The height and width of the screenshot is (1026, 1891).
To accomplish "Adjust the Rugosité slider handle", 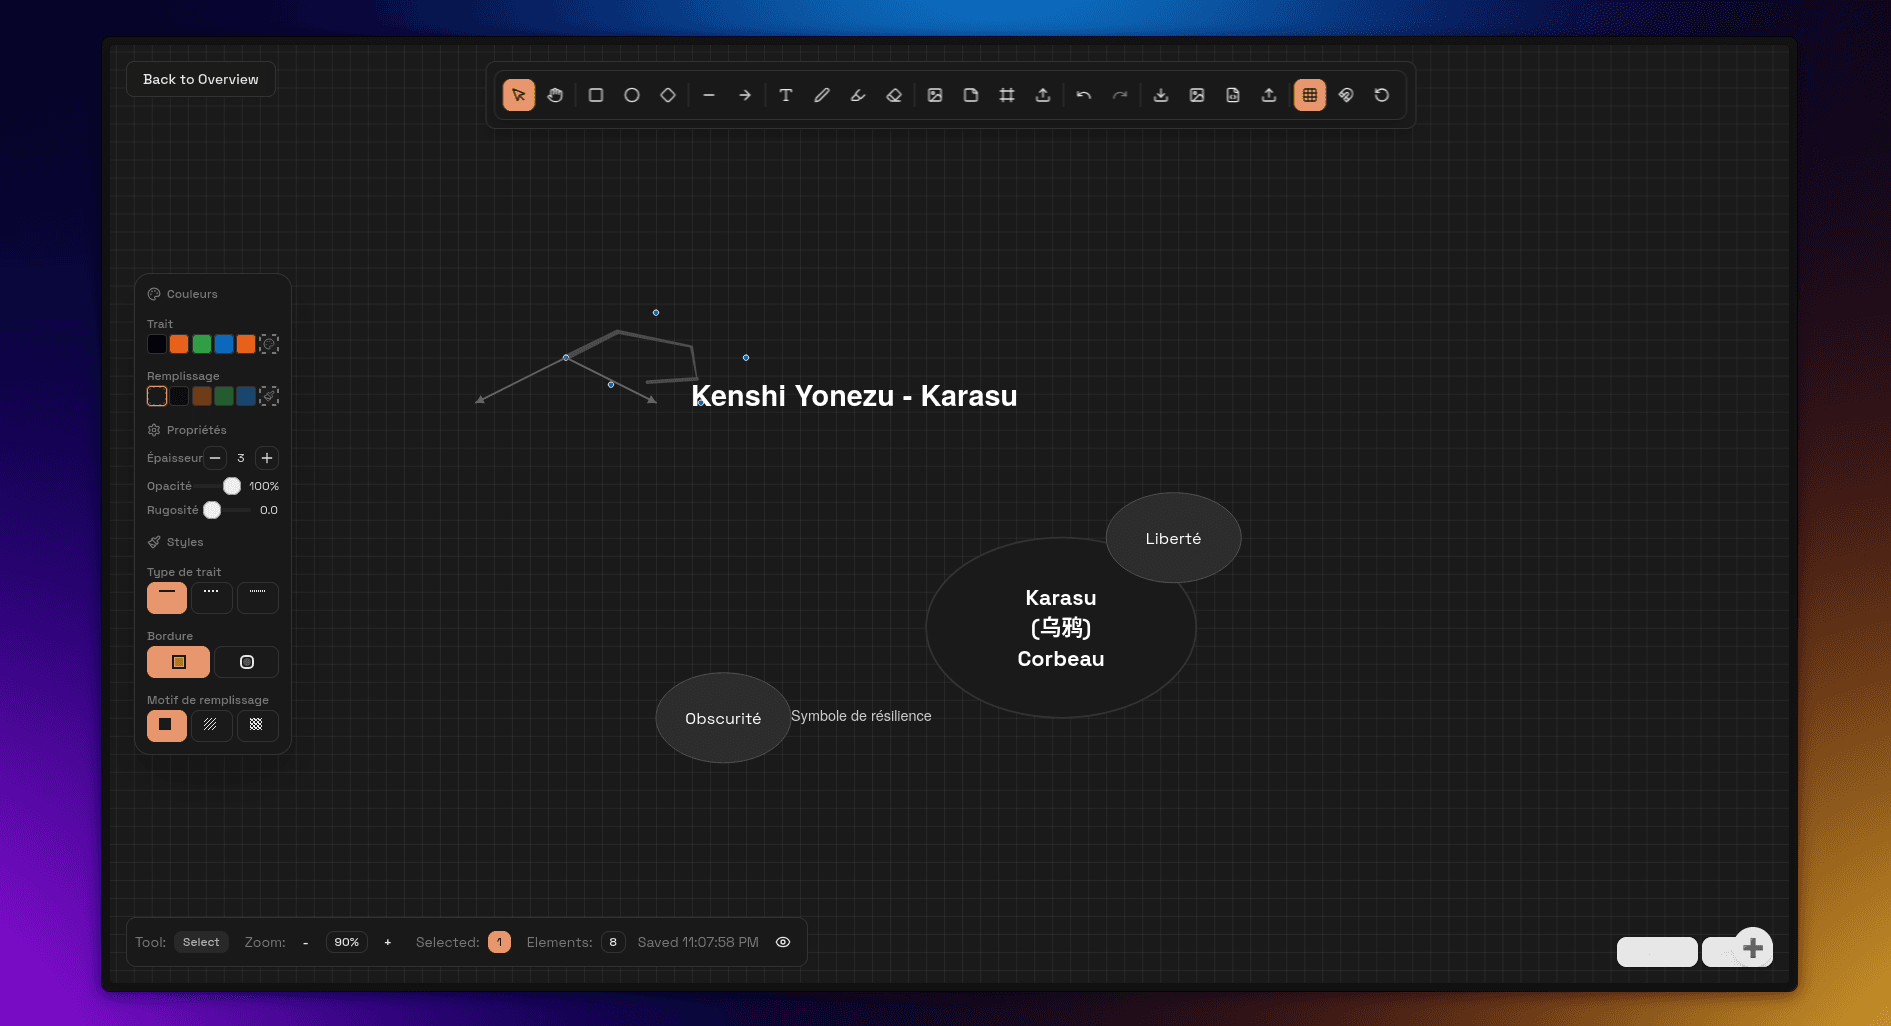I will pyautogui.click(x=212, y=510).
